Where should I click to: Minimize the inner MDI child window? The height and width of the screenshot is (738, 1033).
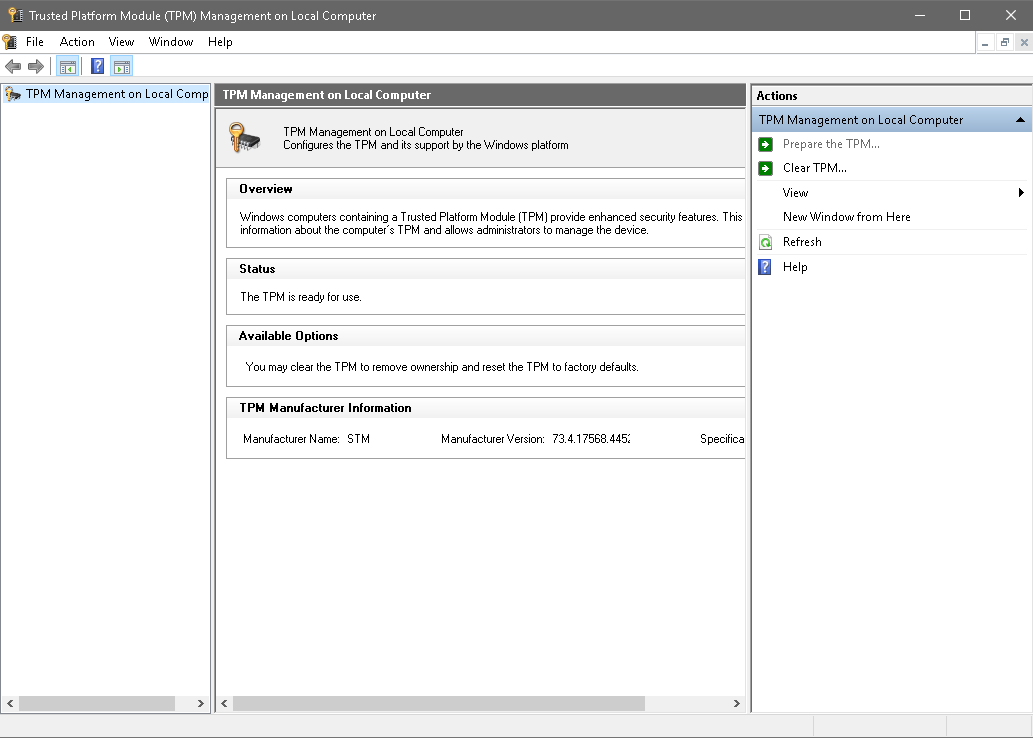(985, 43)
